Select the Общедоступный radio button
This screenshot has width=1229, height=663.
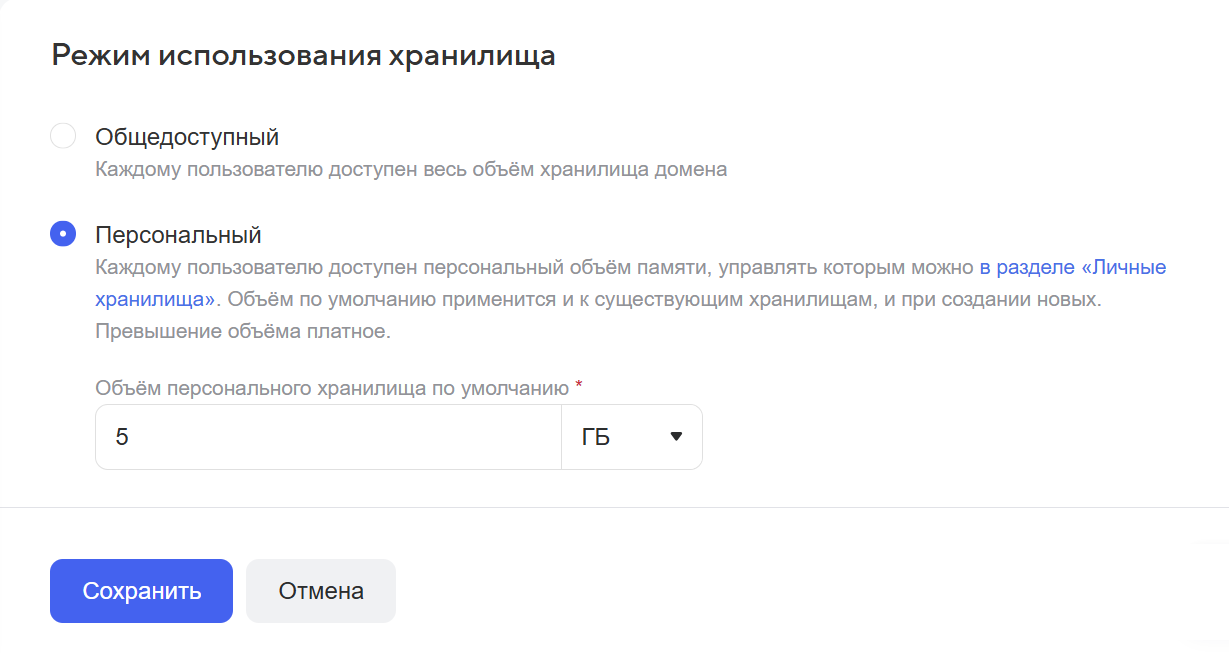pyautogui.click(x=63, y=136)
